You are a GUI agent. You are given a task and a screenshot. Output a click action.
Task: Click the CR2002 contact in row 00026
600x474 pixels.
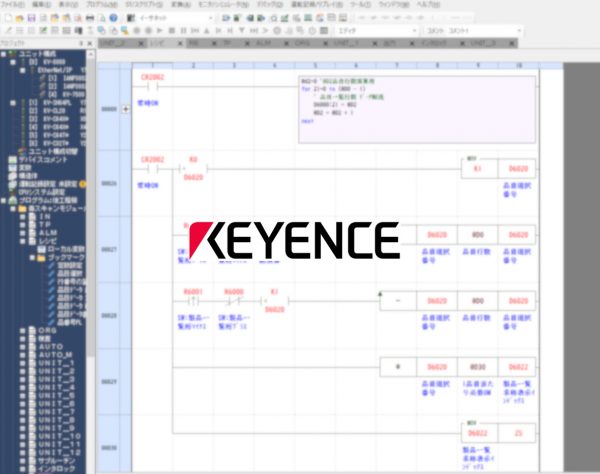pos(152,168)
